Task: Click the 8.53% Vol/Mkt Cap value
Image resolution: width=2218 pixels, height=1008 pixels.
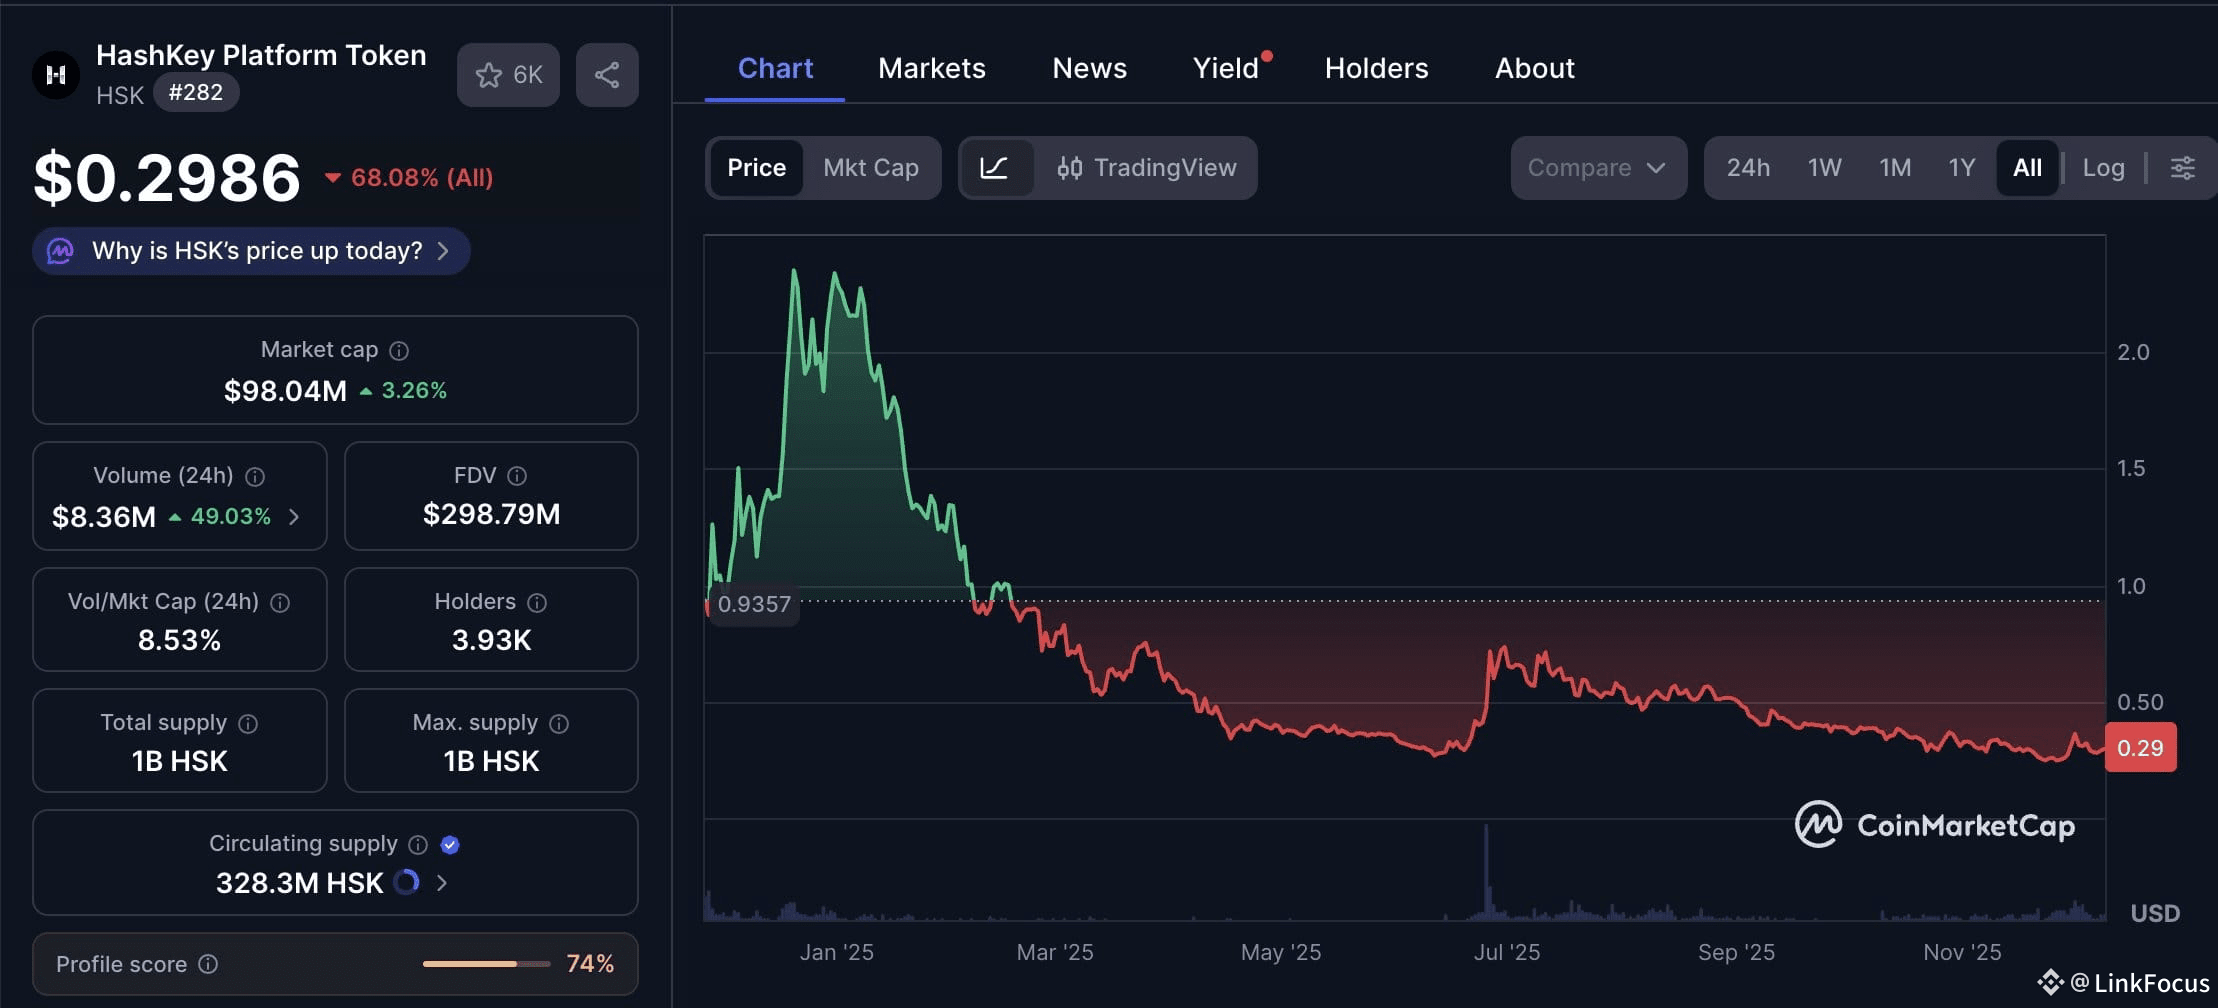Action: pos(179,640)
